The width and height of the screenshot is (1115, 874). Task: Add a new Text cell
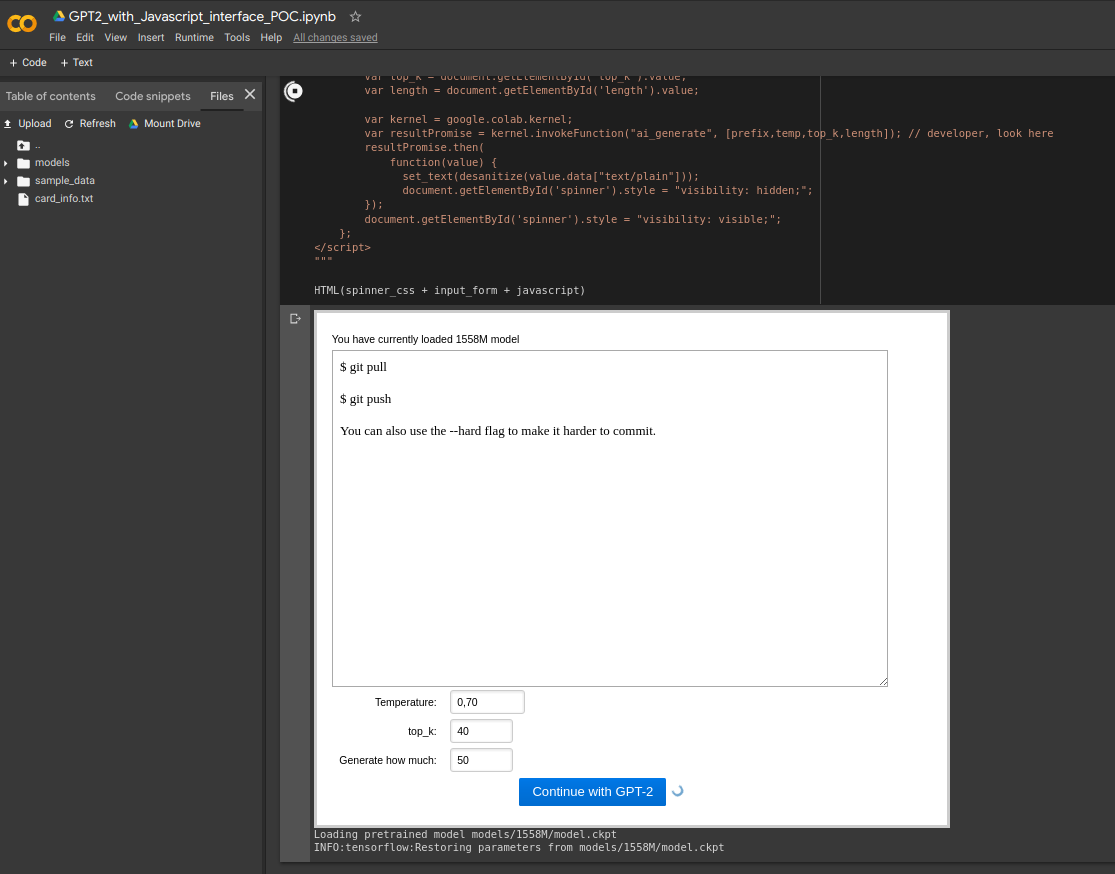pos(77,63)
